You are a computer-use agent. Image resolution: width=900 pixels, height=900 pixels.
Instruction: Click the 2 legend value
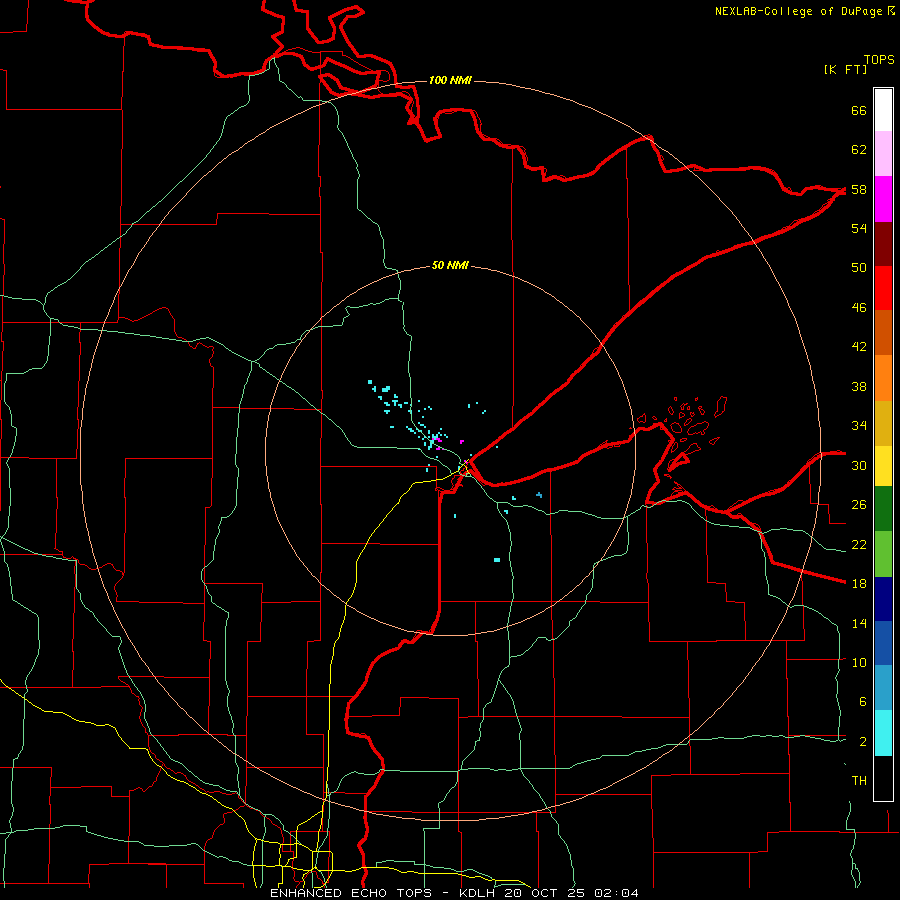863,742
